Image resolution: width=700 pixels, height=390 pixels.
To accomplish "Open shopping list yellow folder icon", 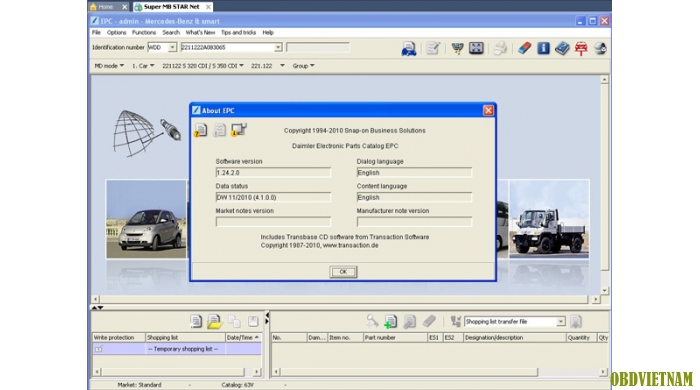I will 214,321.
